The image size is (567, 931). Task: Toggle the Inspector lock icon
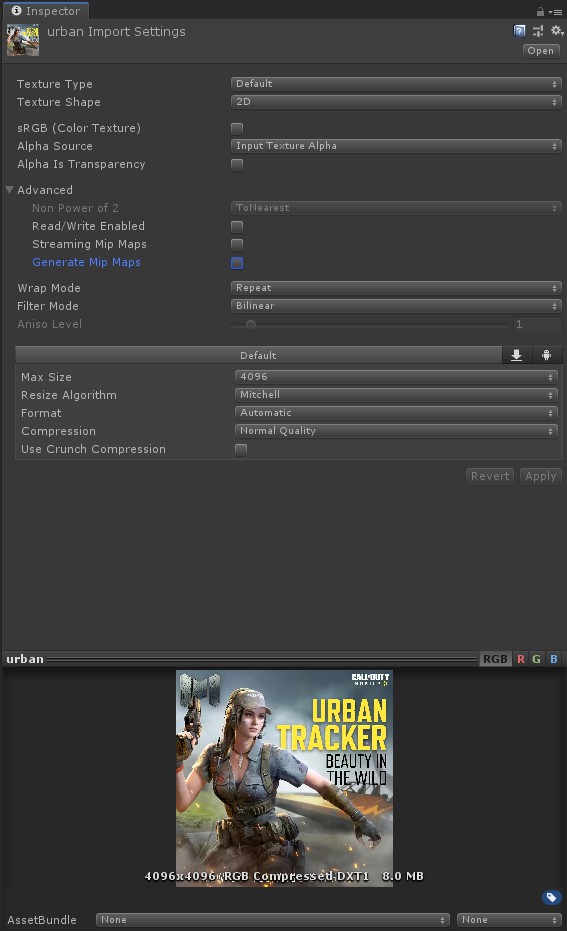(540, 11)
